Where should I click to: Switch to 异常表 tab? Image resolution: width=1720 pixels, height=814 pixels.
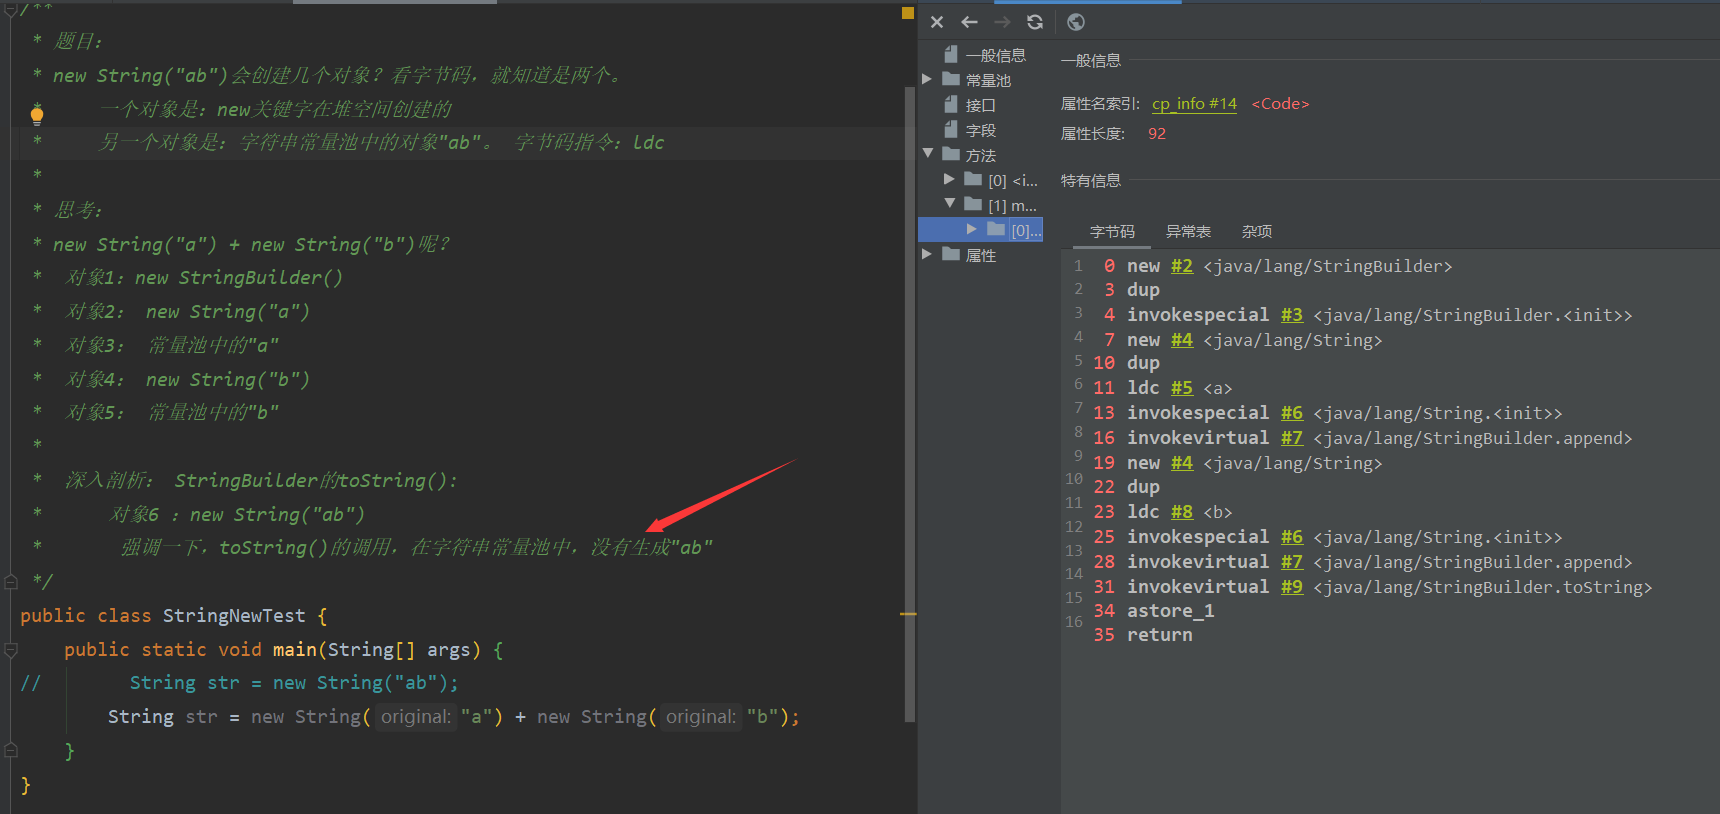pyautogui.click(x=1188, y=231)
